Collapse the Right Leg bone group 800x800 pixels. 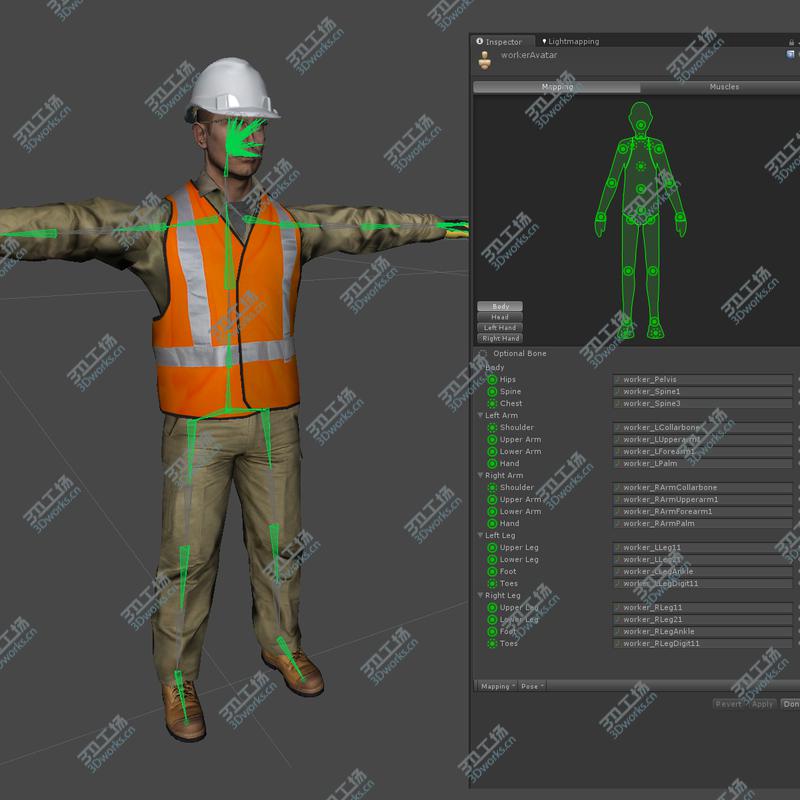(481, 595)
